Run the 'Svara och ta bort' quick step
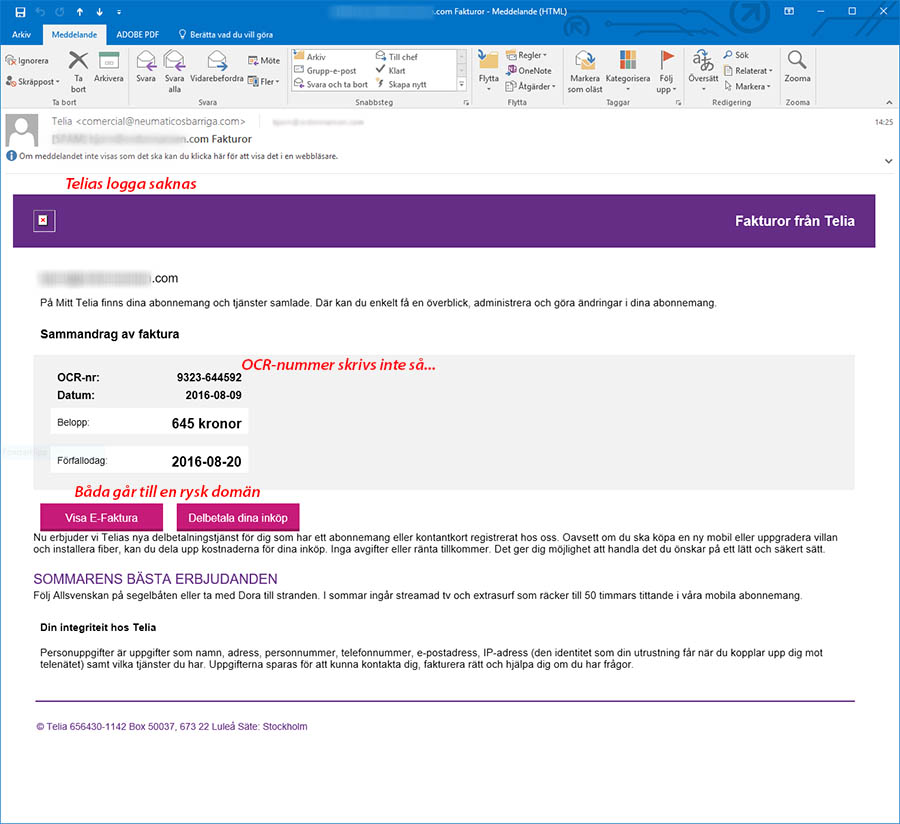The width and height of the screenshot is (900, 824). coord(331,84)
